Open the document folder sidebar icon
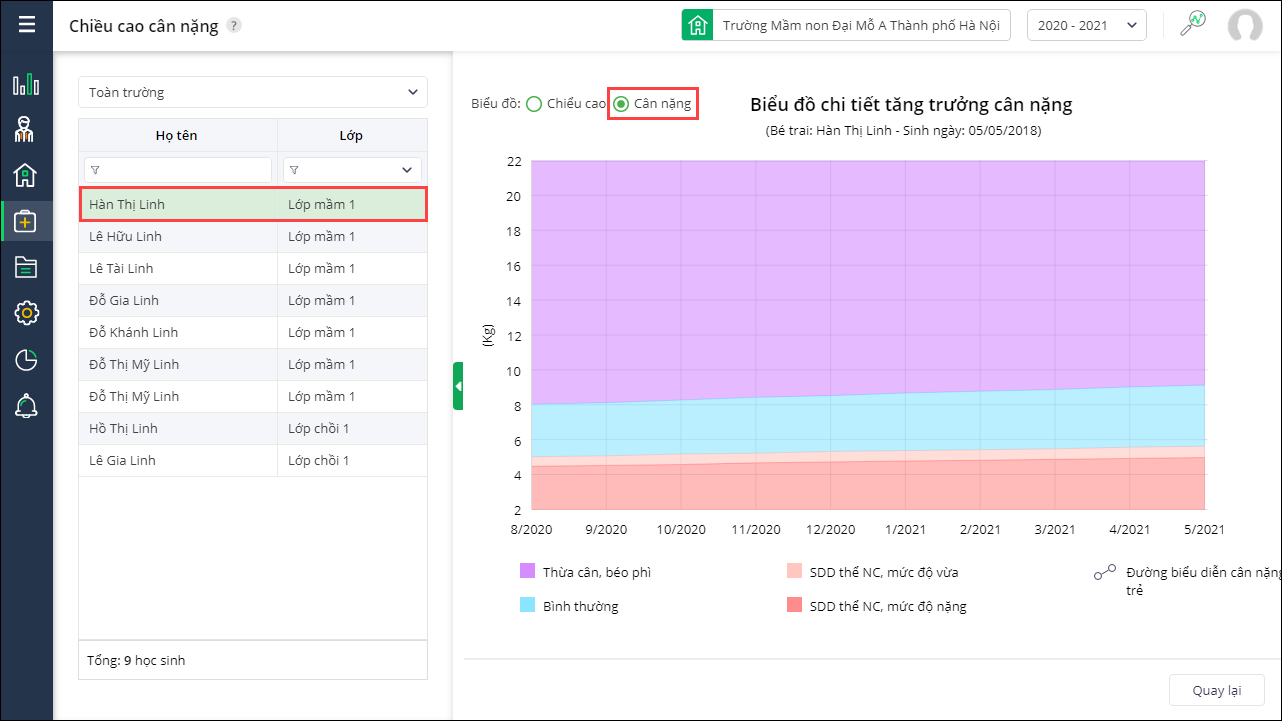 (x=26, y=267)
